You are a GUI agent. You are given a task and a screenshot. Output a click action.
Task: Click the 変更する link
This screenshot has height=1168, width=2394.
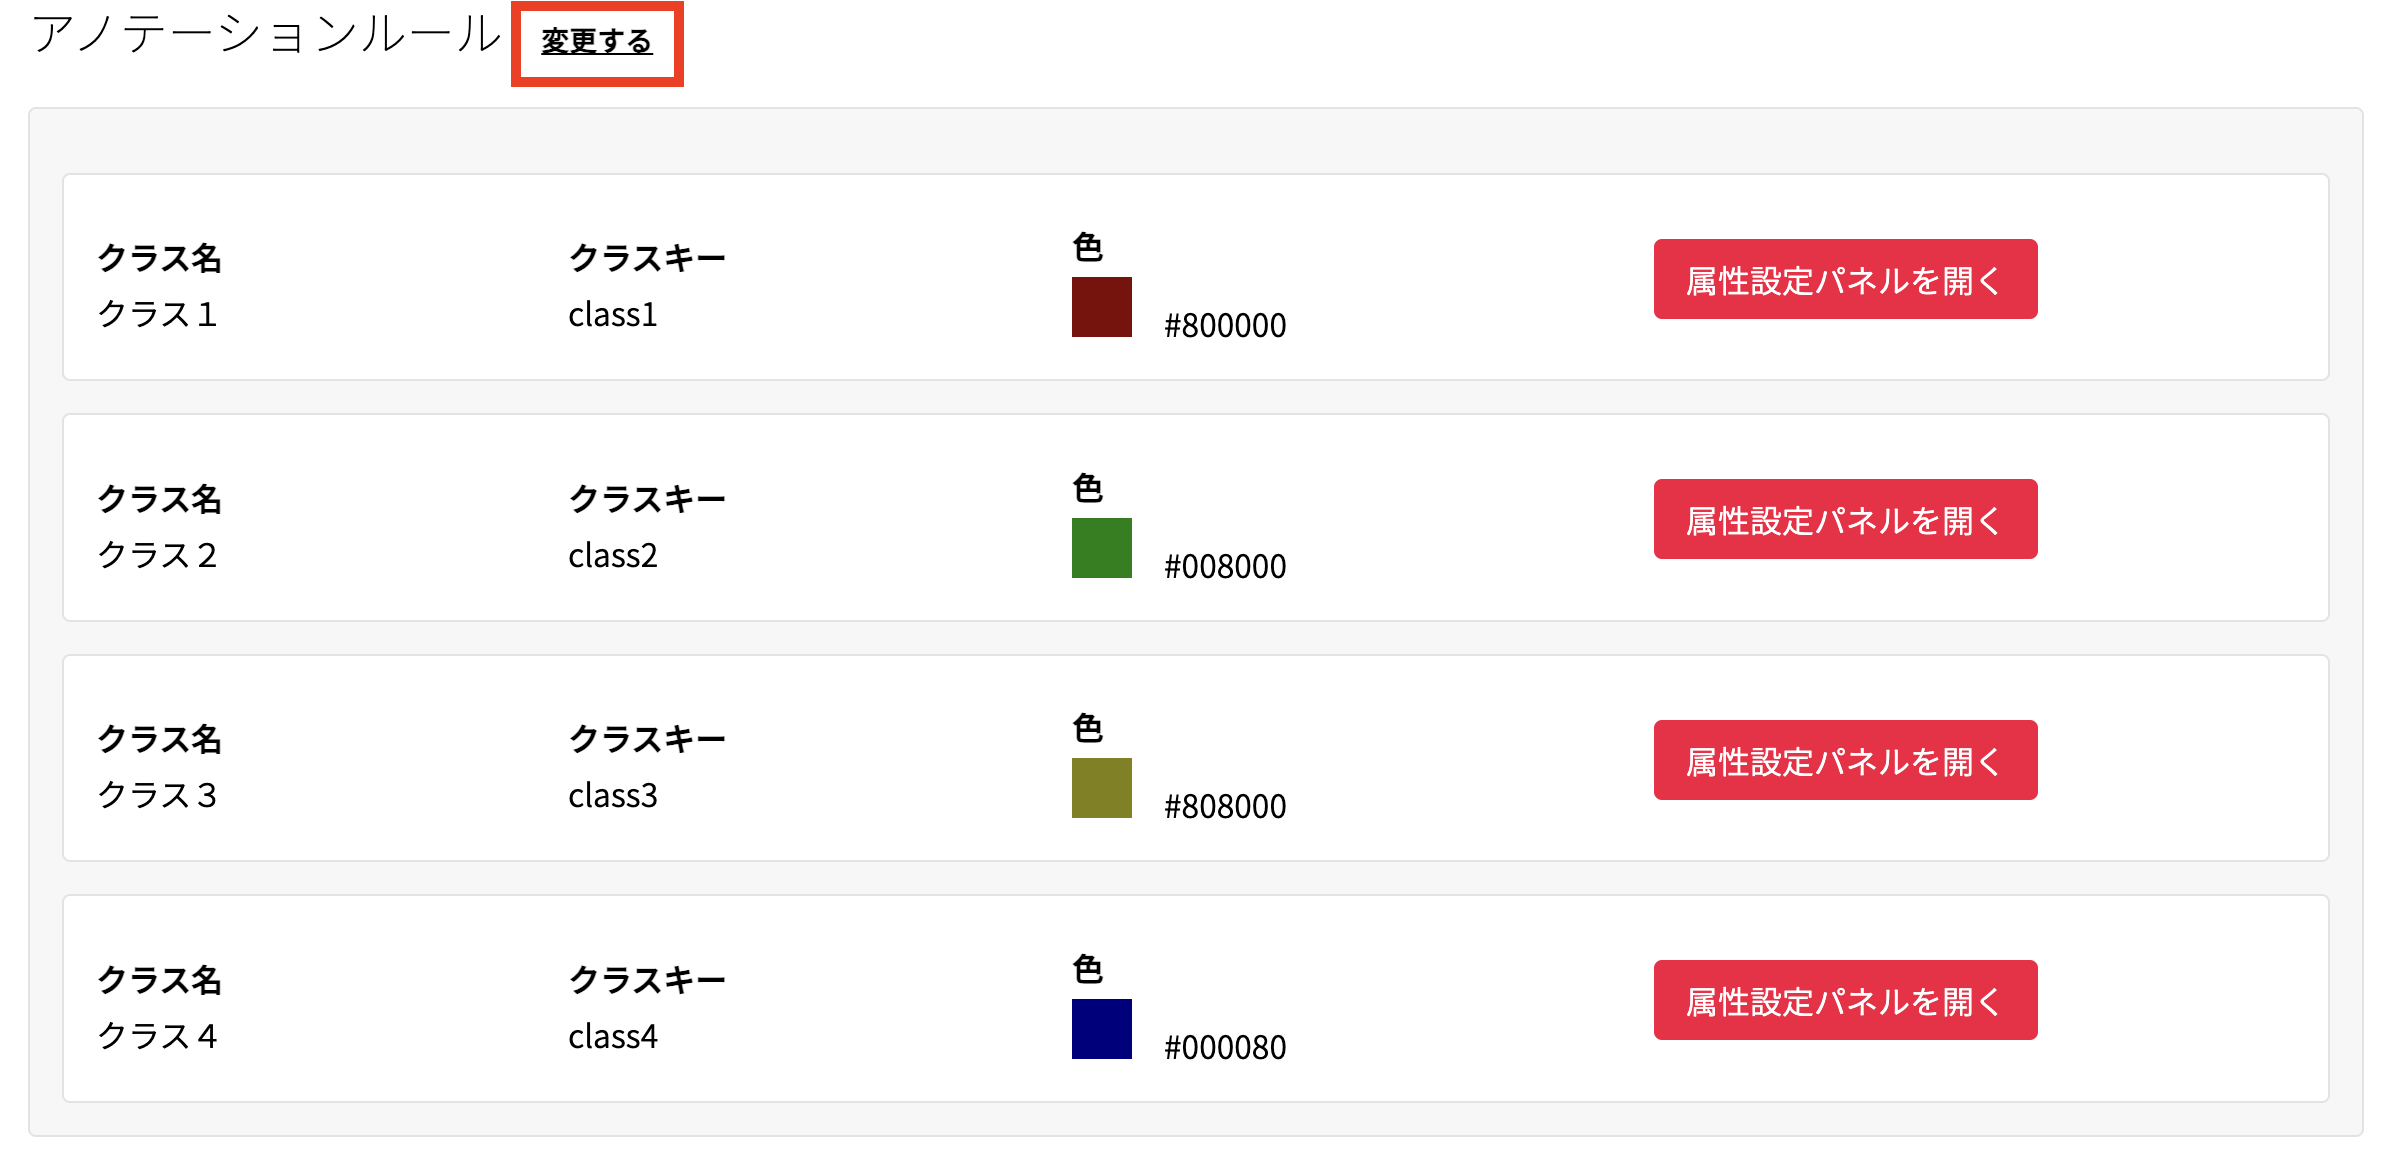(x=597, y=42)
